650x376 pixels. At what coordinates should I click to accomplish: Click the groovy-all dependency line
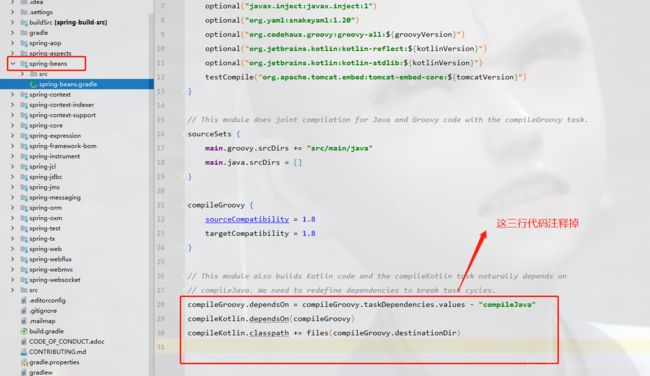coord(335,34)
